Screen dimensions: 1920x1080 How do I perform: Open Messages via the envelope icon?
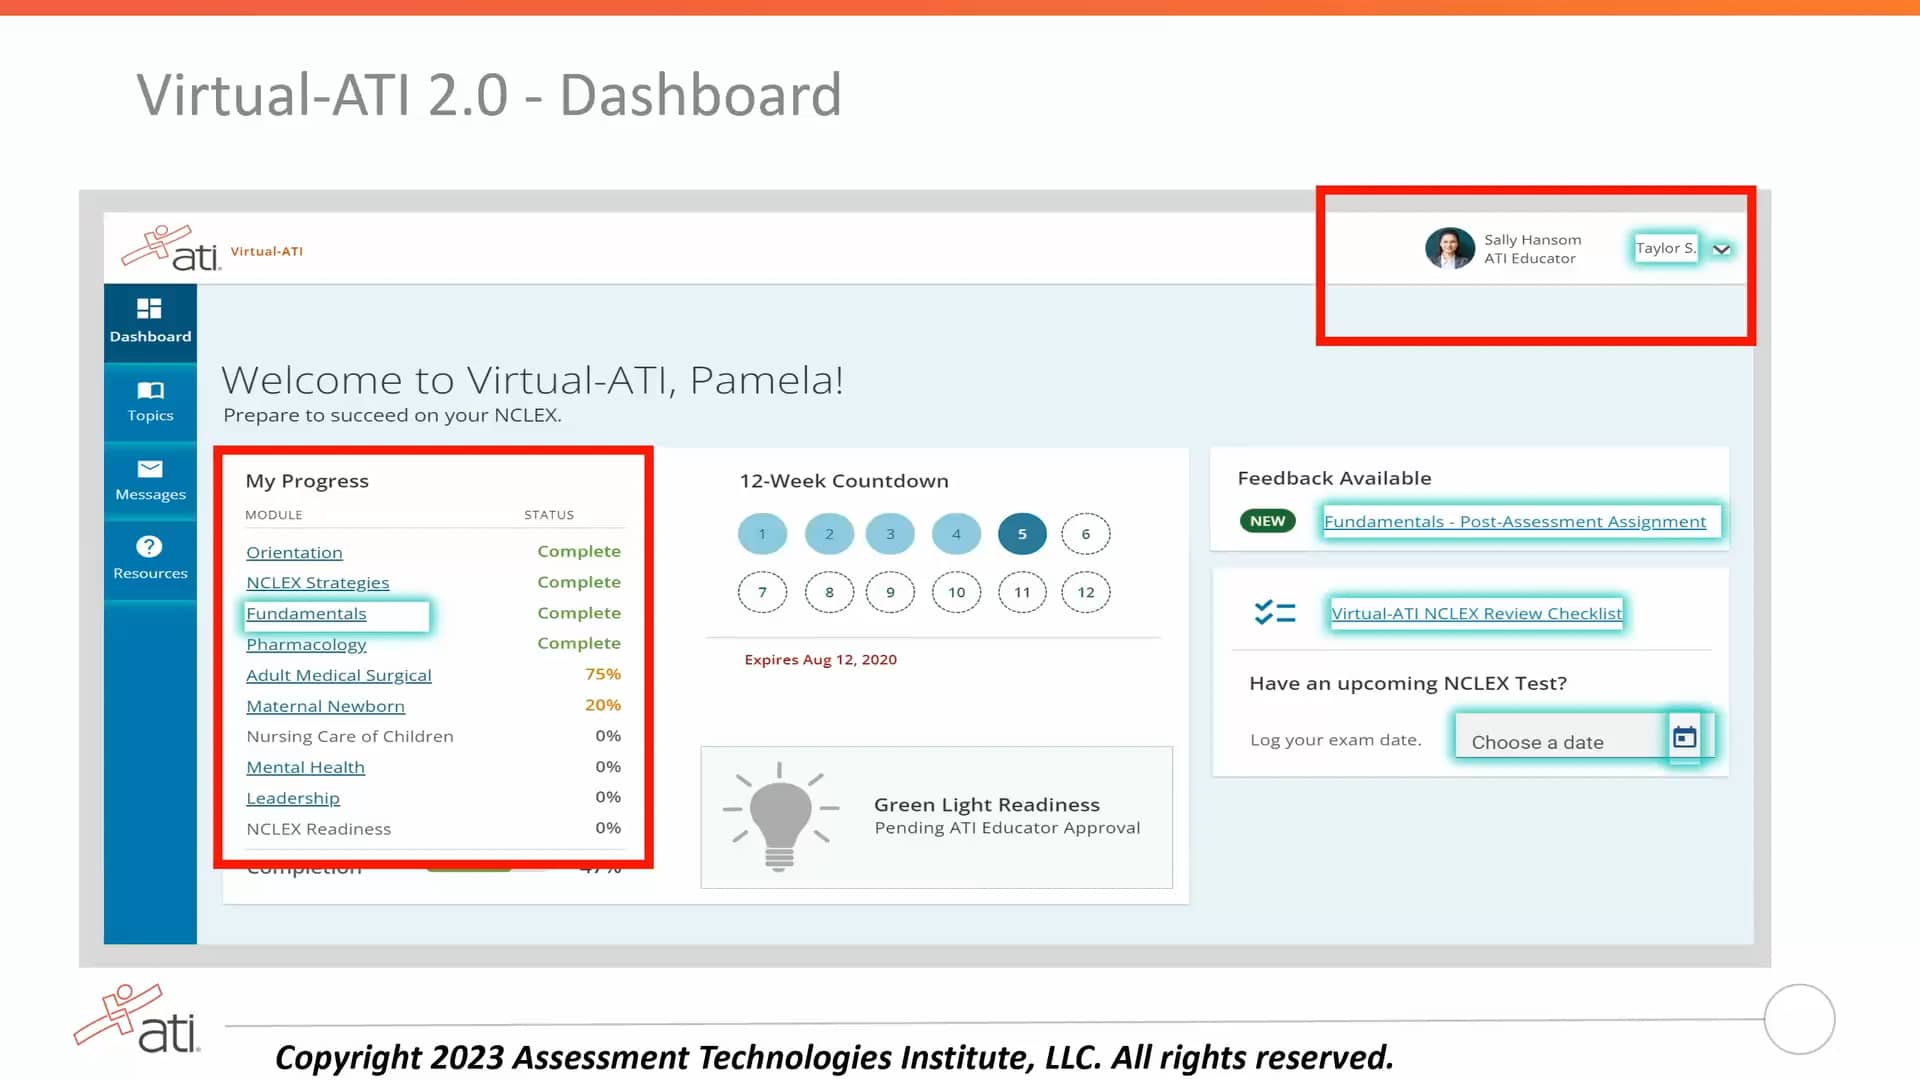pos(148,470)
